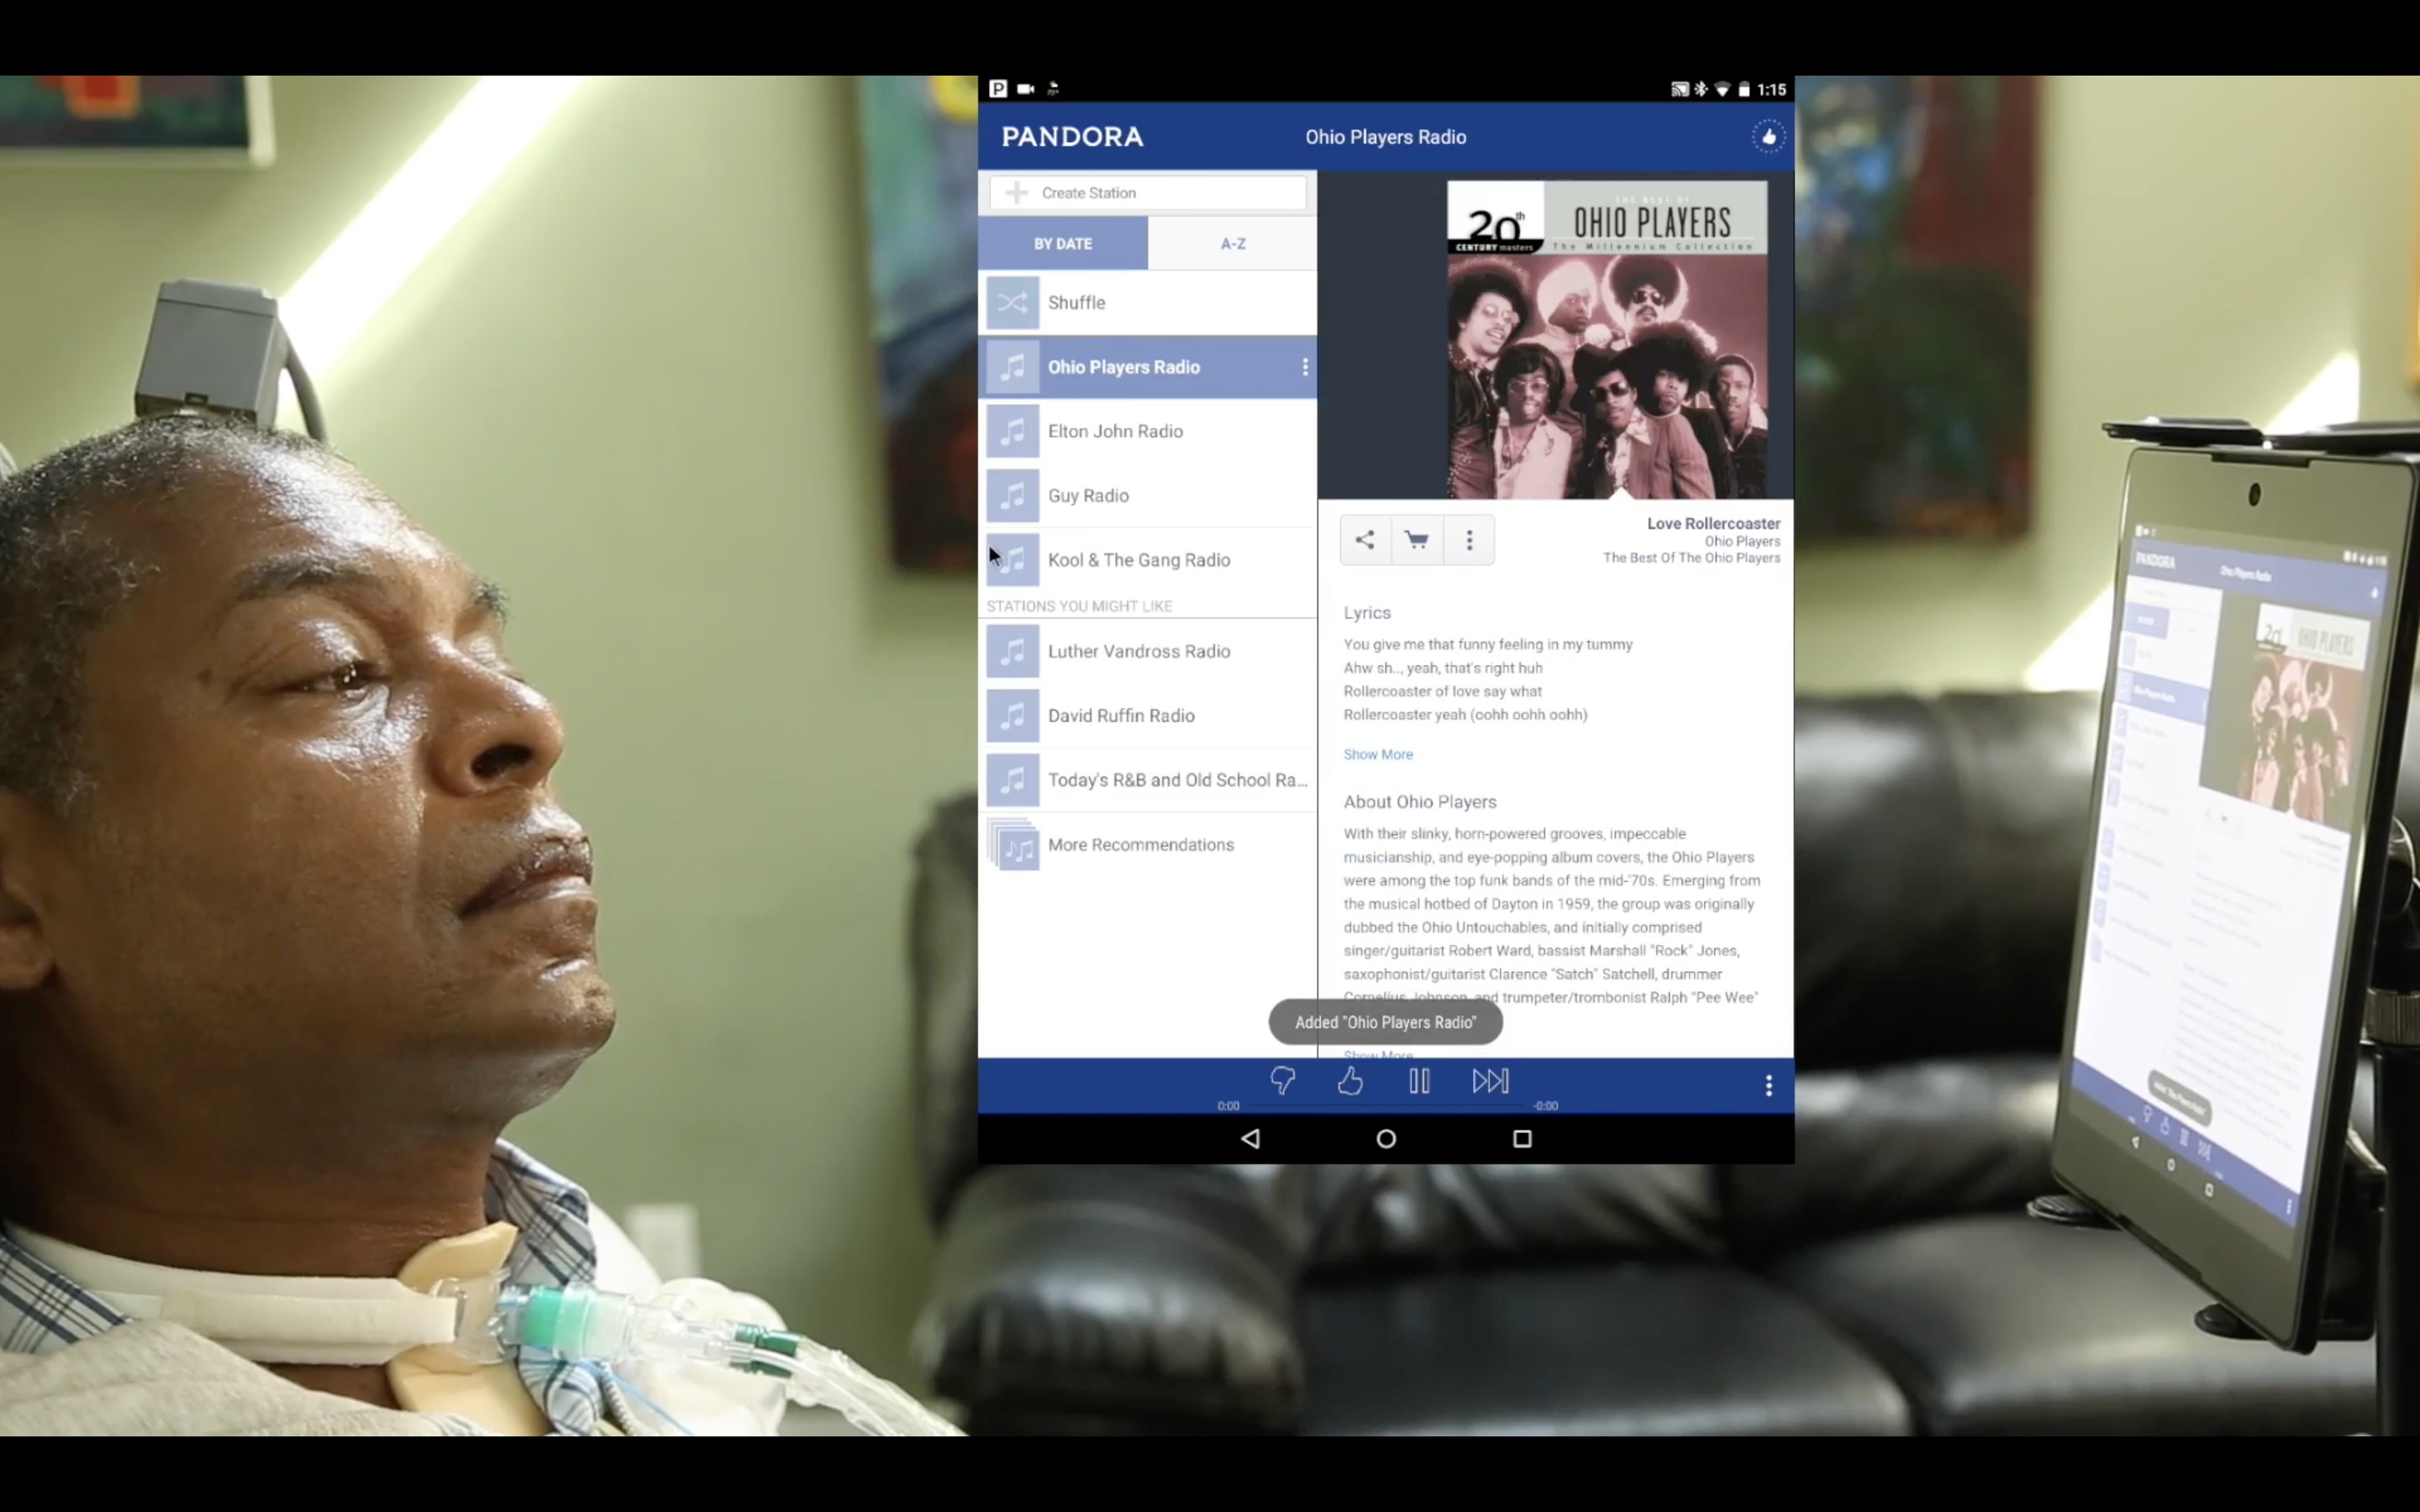Open the share icon under album art
2420x1512 pixels.
point(1365,540)
